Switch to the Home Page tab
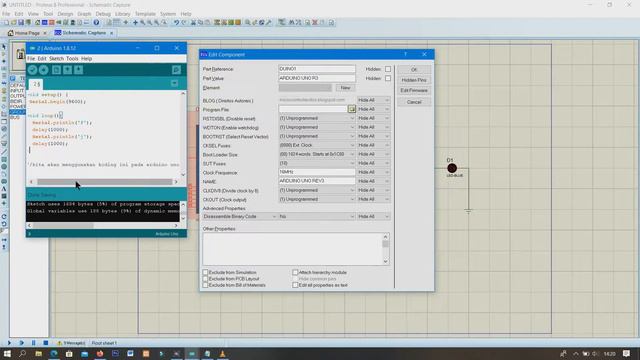Image resolution: width=640 pixels, height=360 pixels. tap(27, 33)
